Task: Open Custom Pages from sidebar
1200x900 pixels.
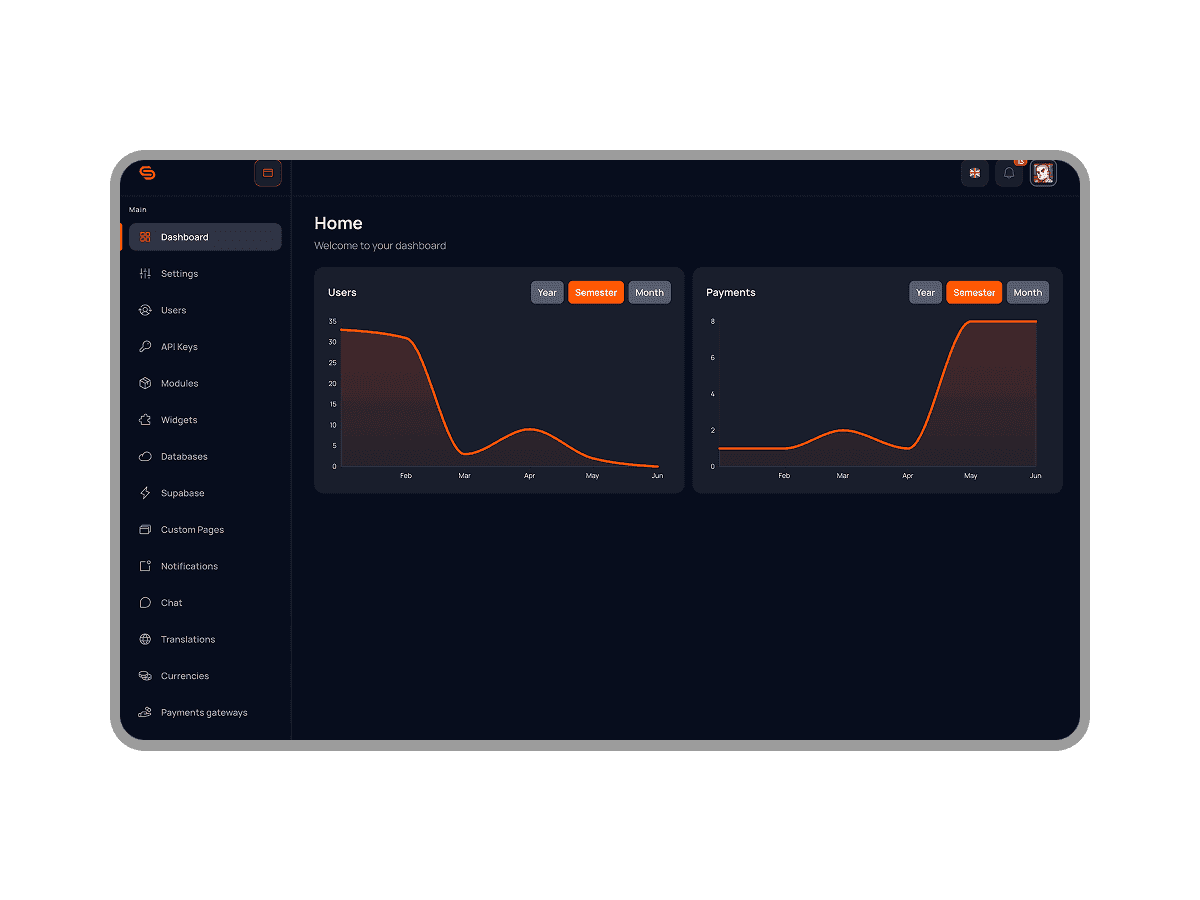Action: coord(192,530)
